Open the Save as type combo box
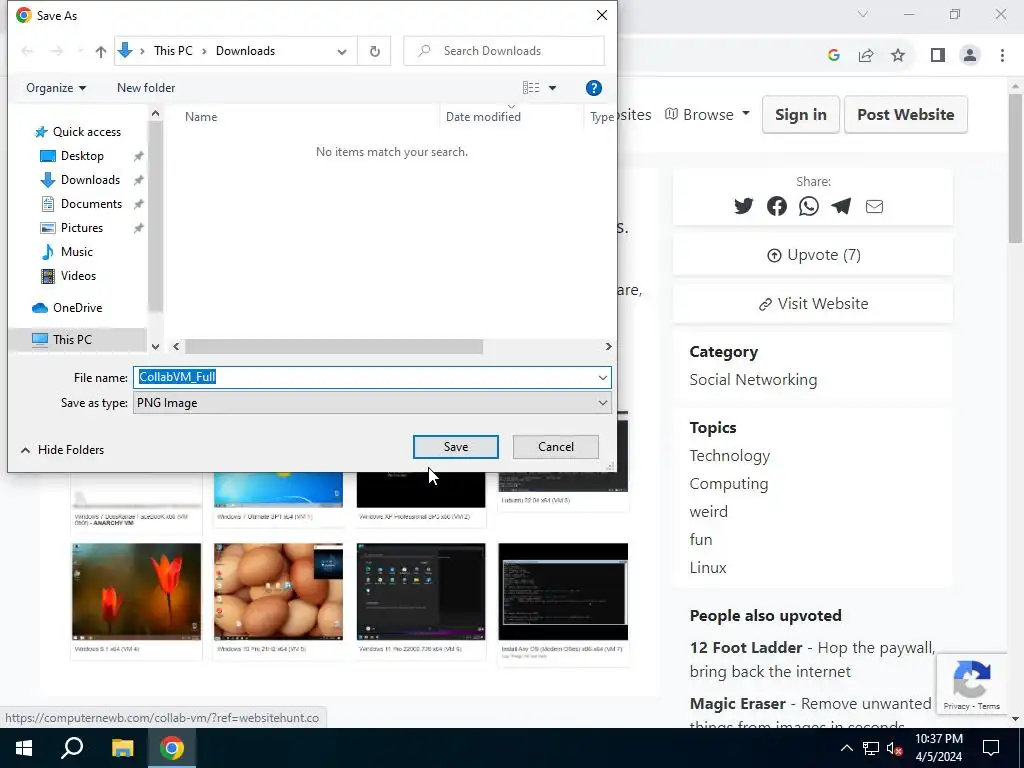The height and width of the screenshot is (768, 1024). click(372, 403)
